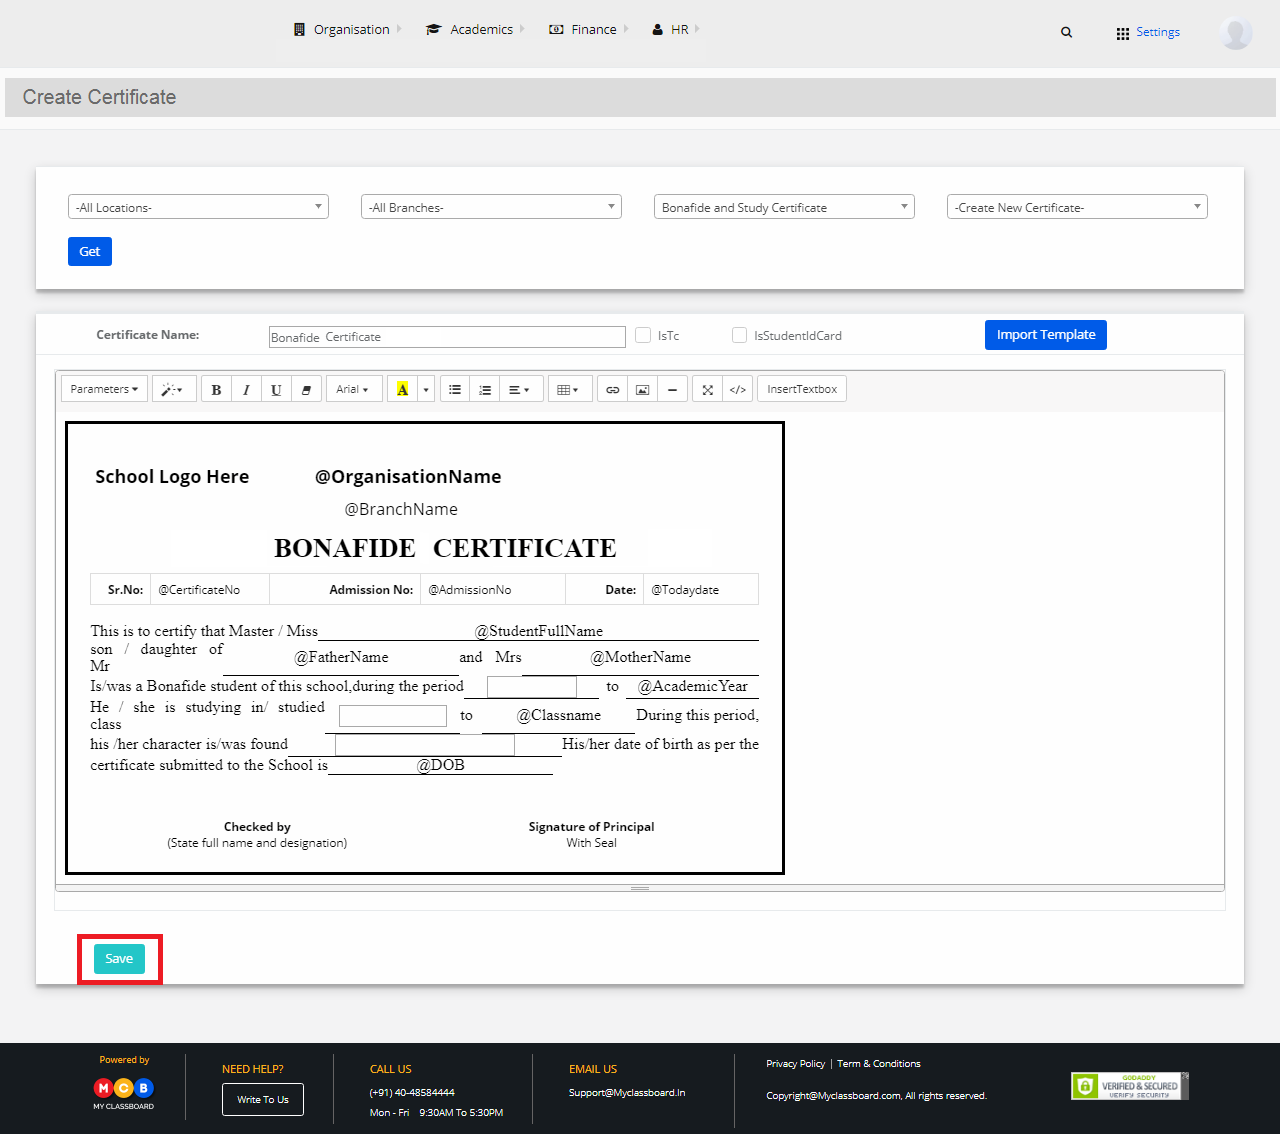
Task: Click the blank character-found textbox
Action: click(x=425, y=745)
